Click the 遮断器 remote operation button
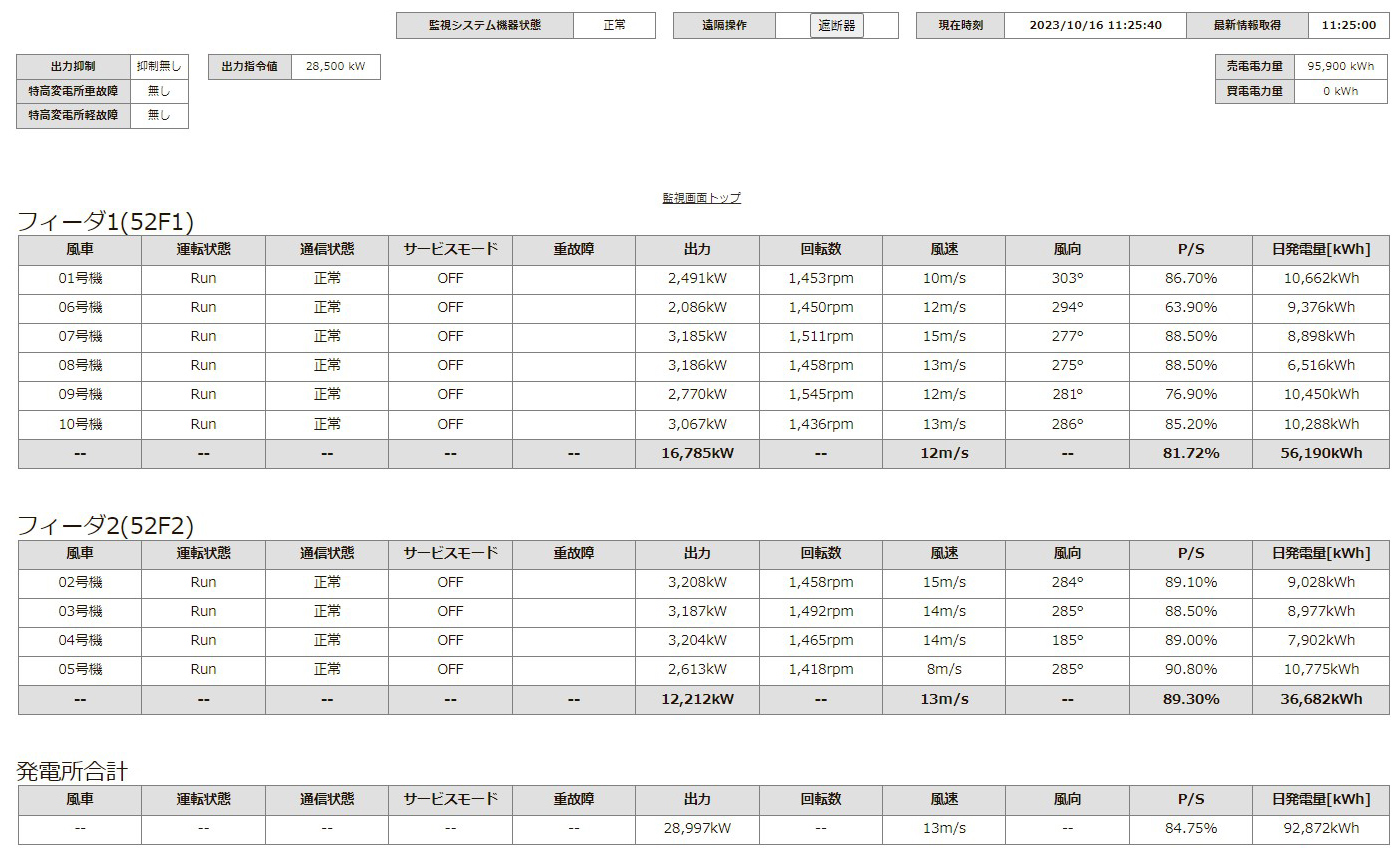The image size is (1400, 853). pos(836,25)
